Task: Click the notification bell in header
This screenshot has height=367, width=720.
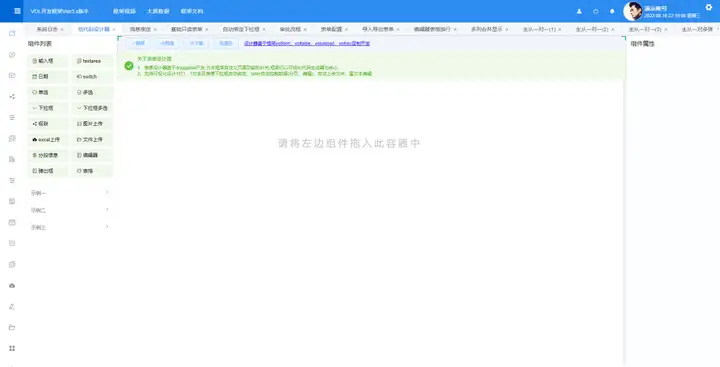Action: (612, 11)
